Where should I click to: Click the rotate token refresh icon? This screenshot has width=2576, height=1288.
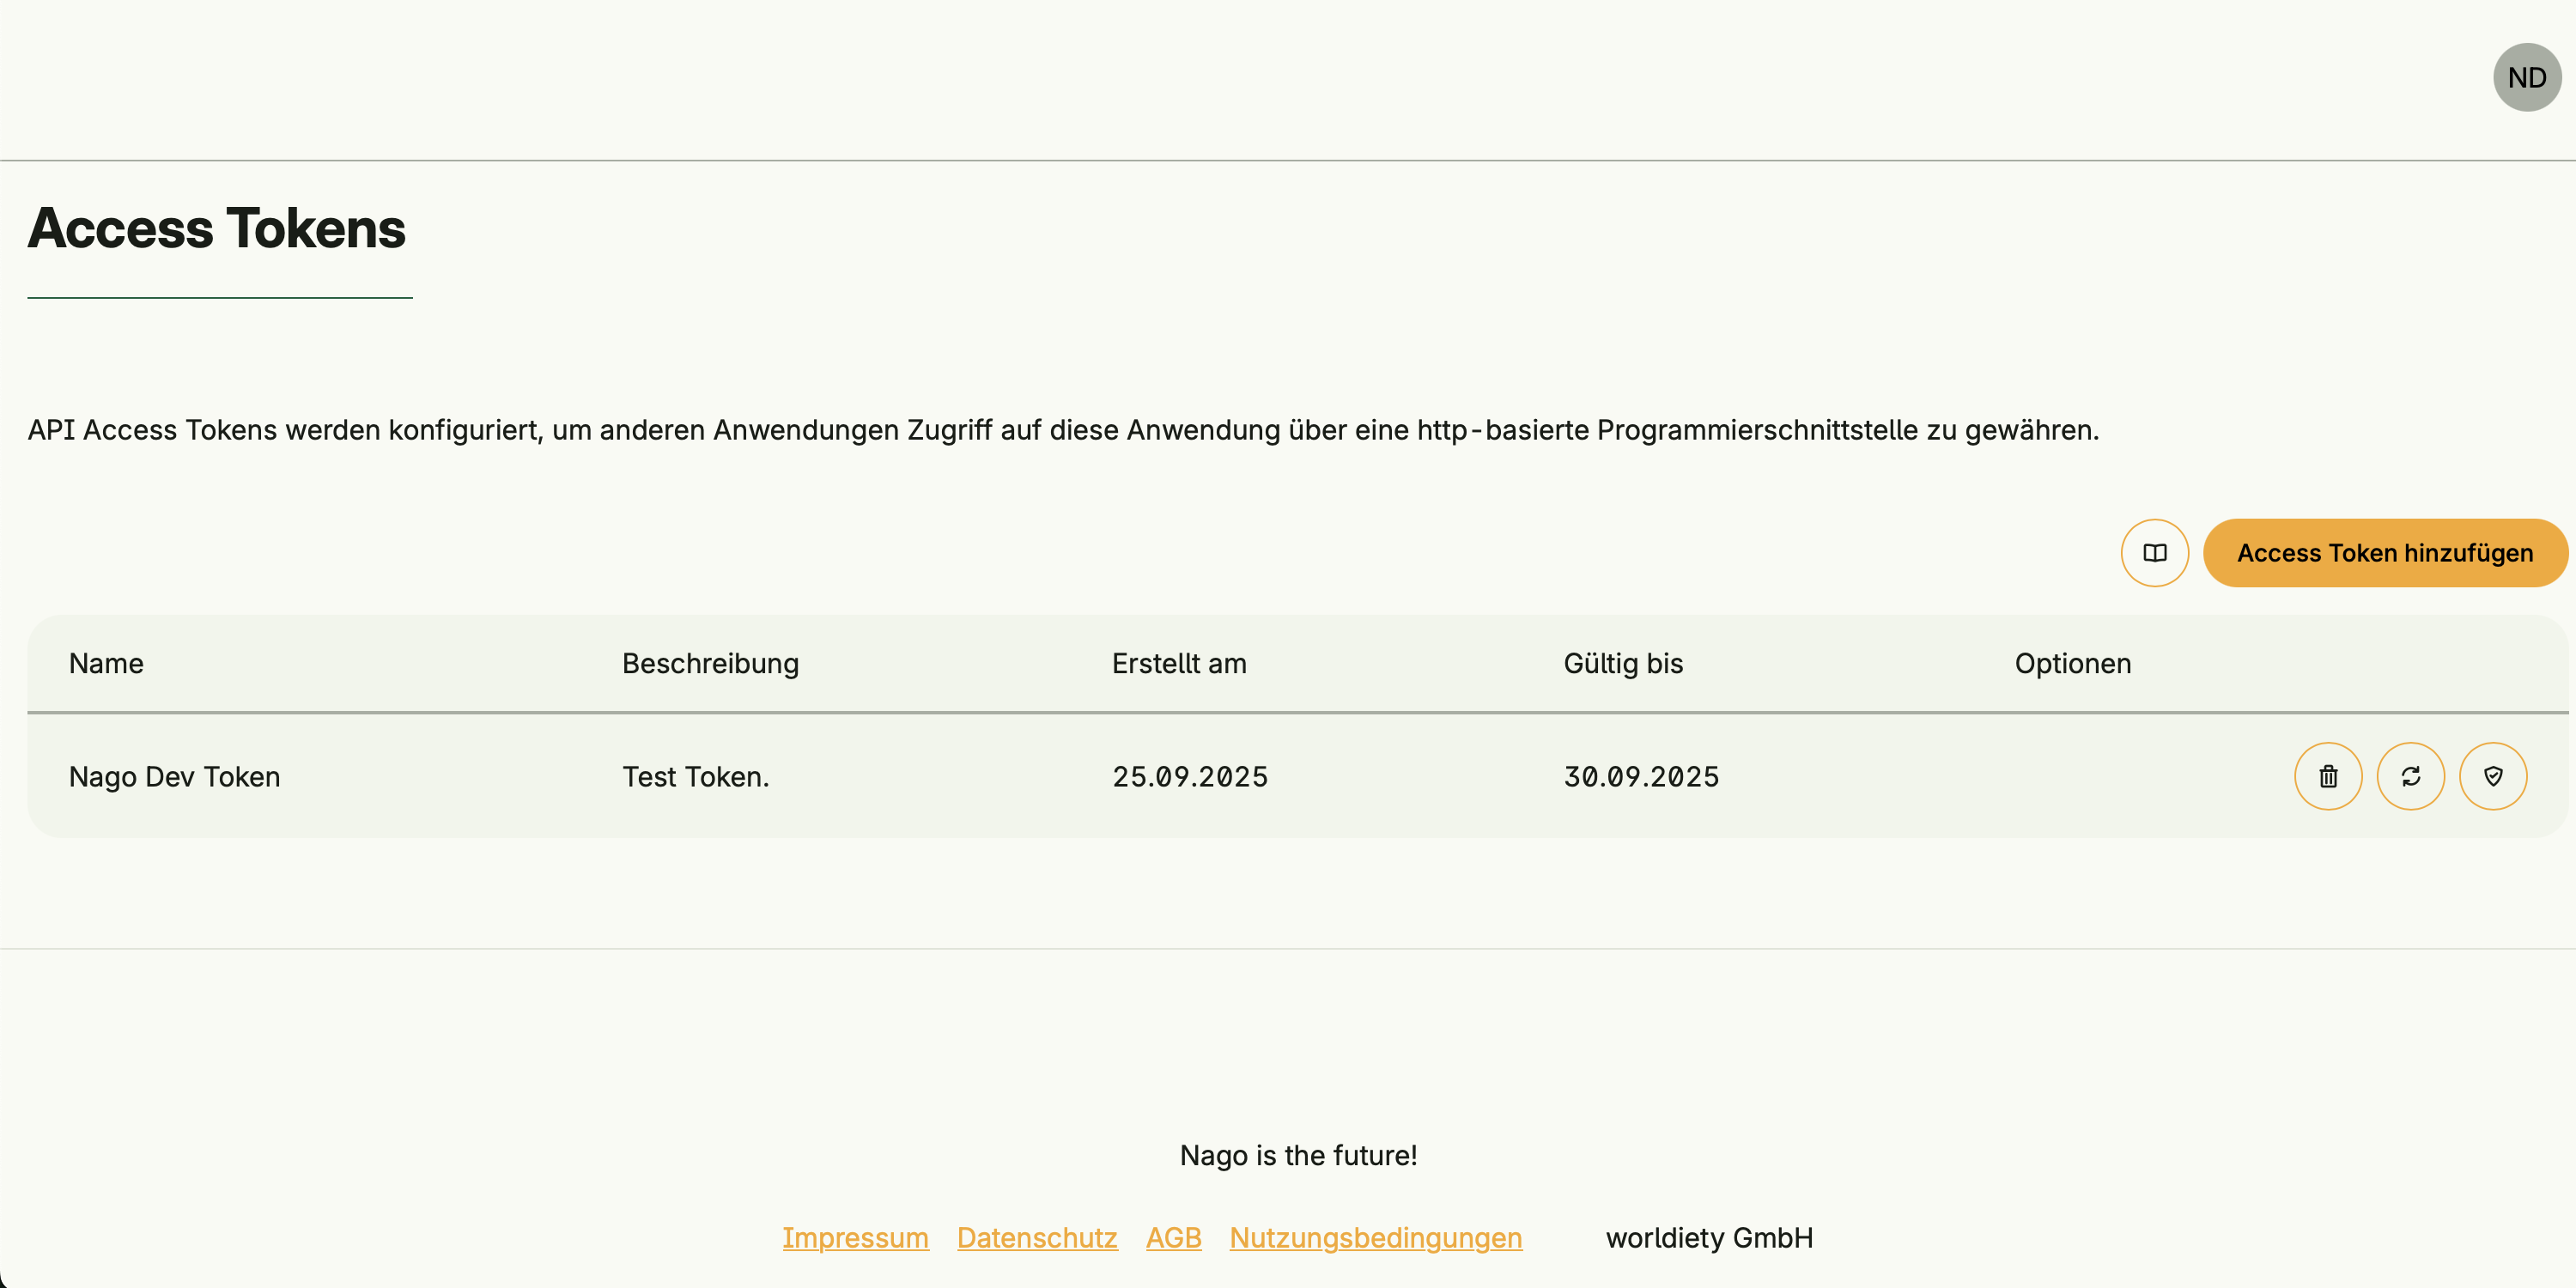(x=2410, y=776)
